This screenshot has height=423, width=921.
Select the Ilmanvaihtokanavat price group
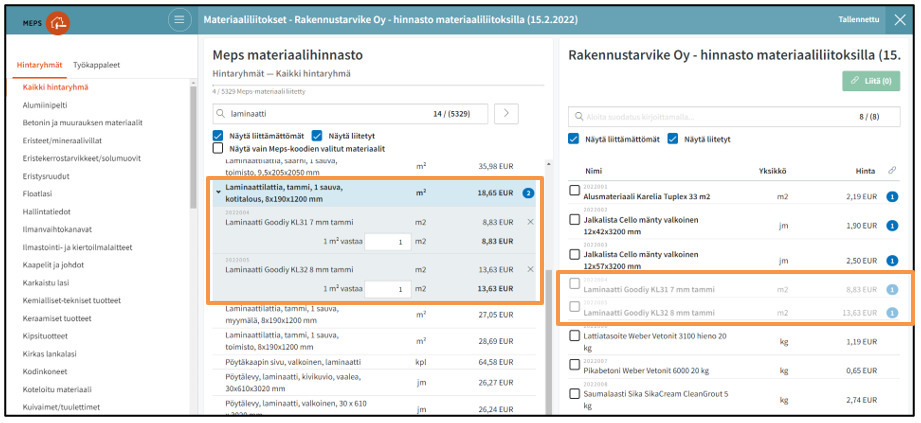(x=57, y=229)
